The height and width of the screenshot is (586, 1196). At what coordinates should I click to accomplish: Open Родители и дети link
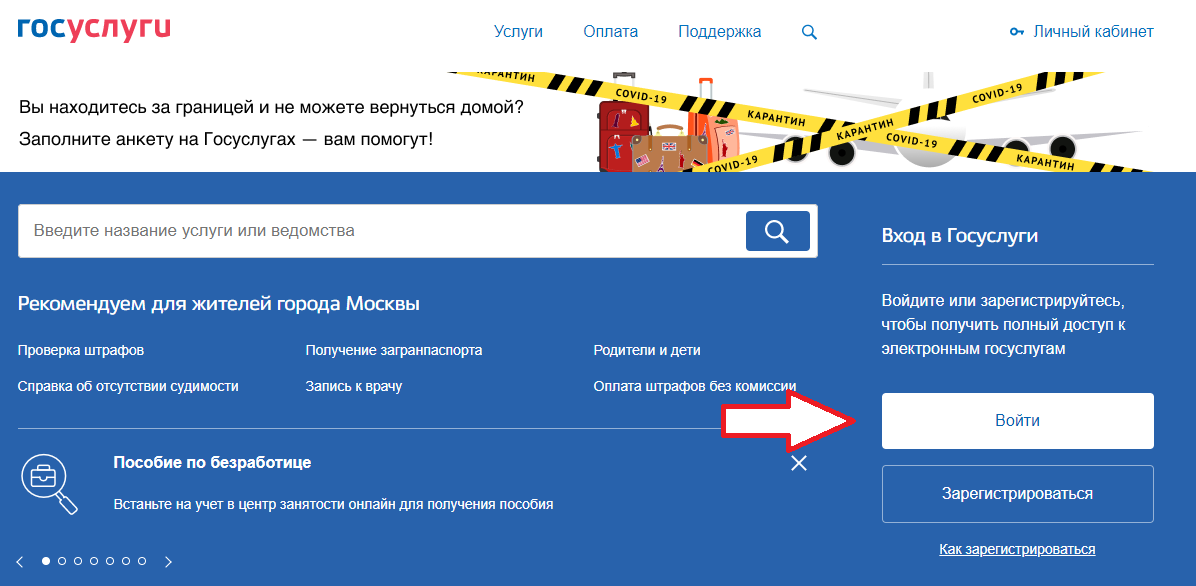pos(647,350)
